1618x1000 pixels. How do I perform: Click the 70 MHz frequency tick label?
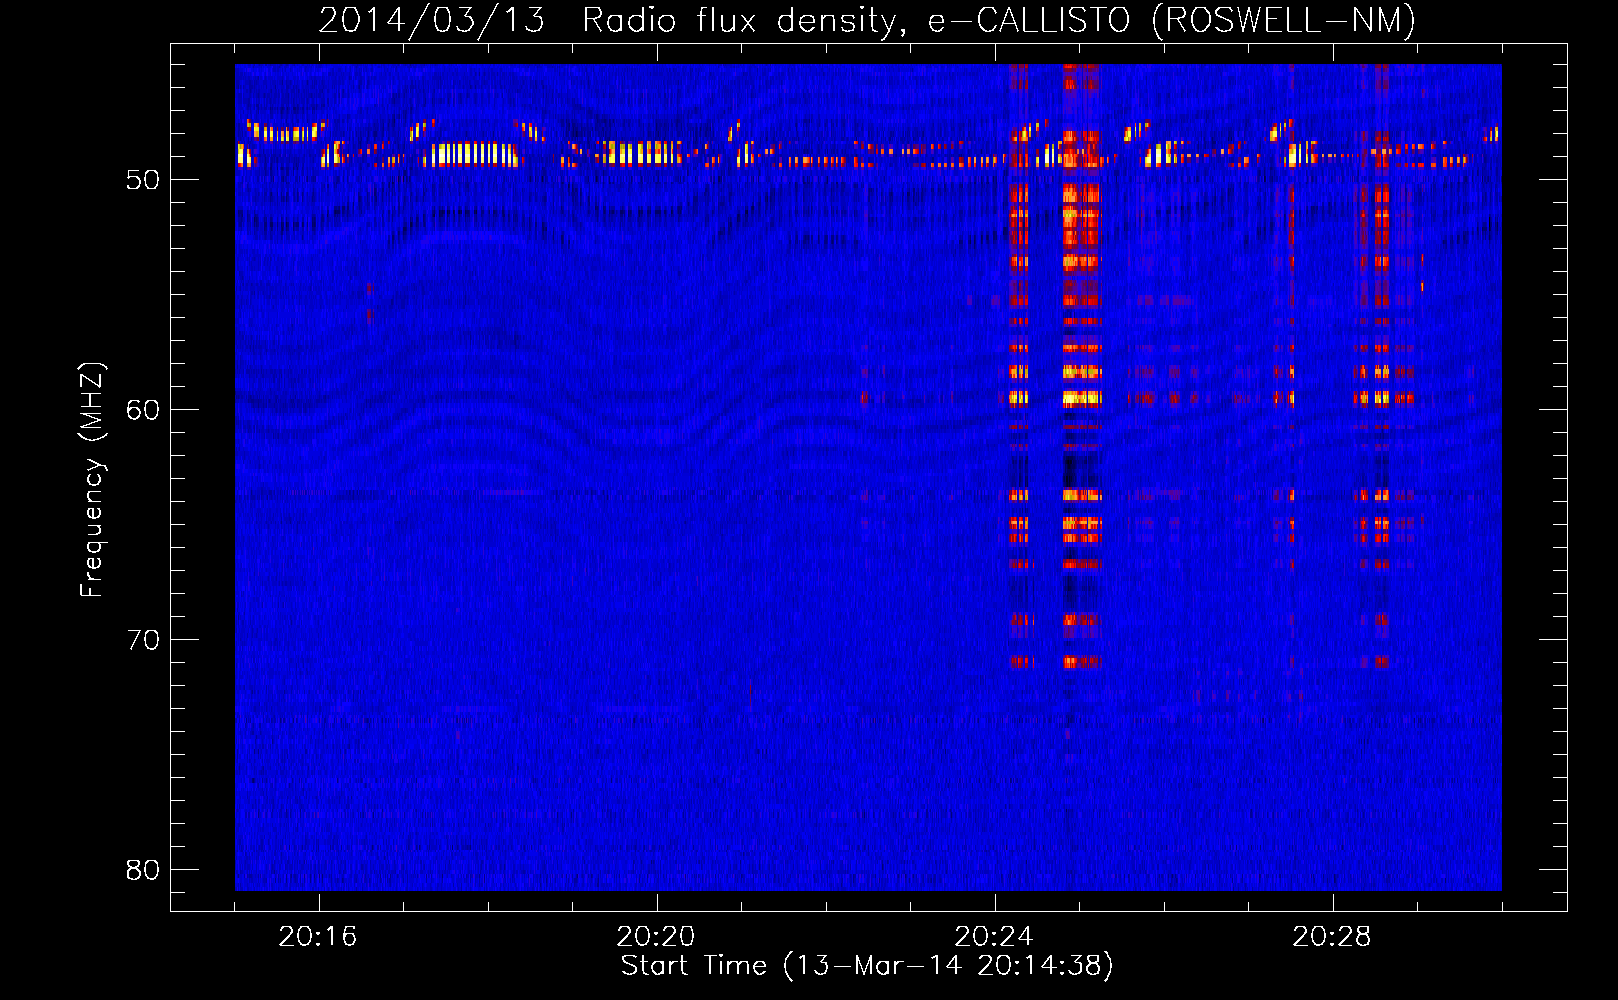click(143, 640)
